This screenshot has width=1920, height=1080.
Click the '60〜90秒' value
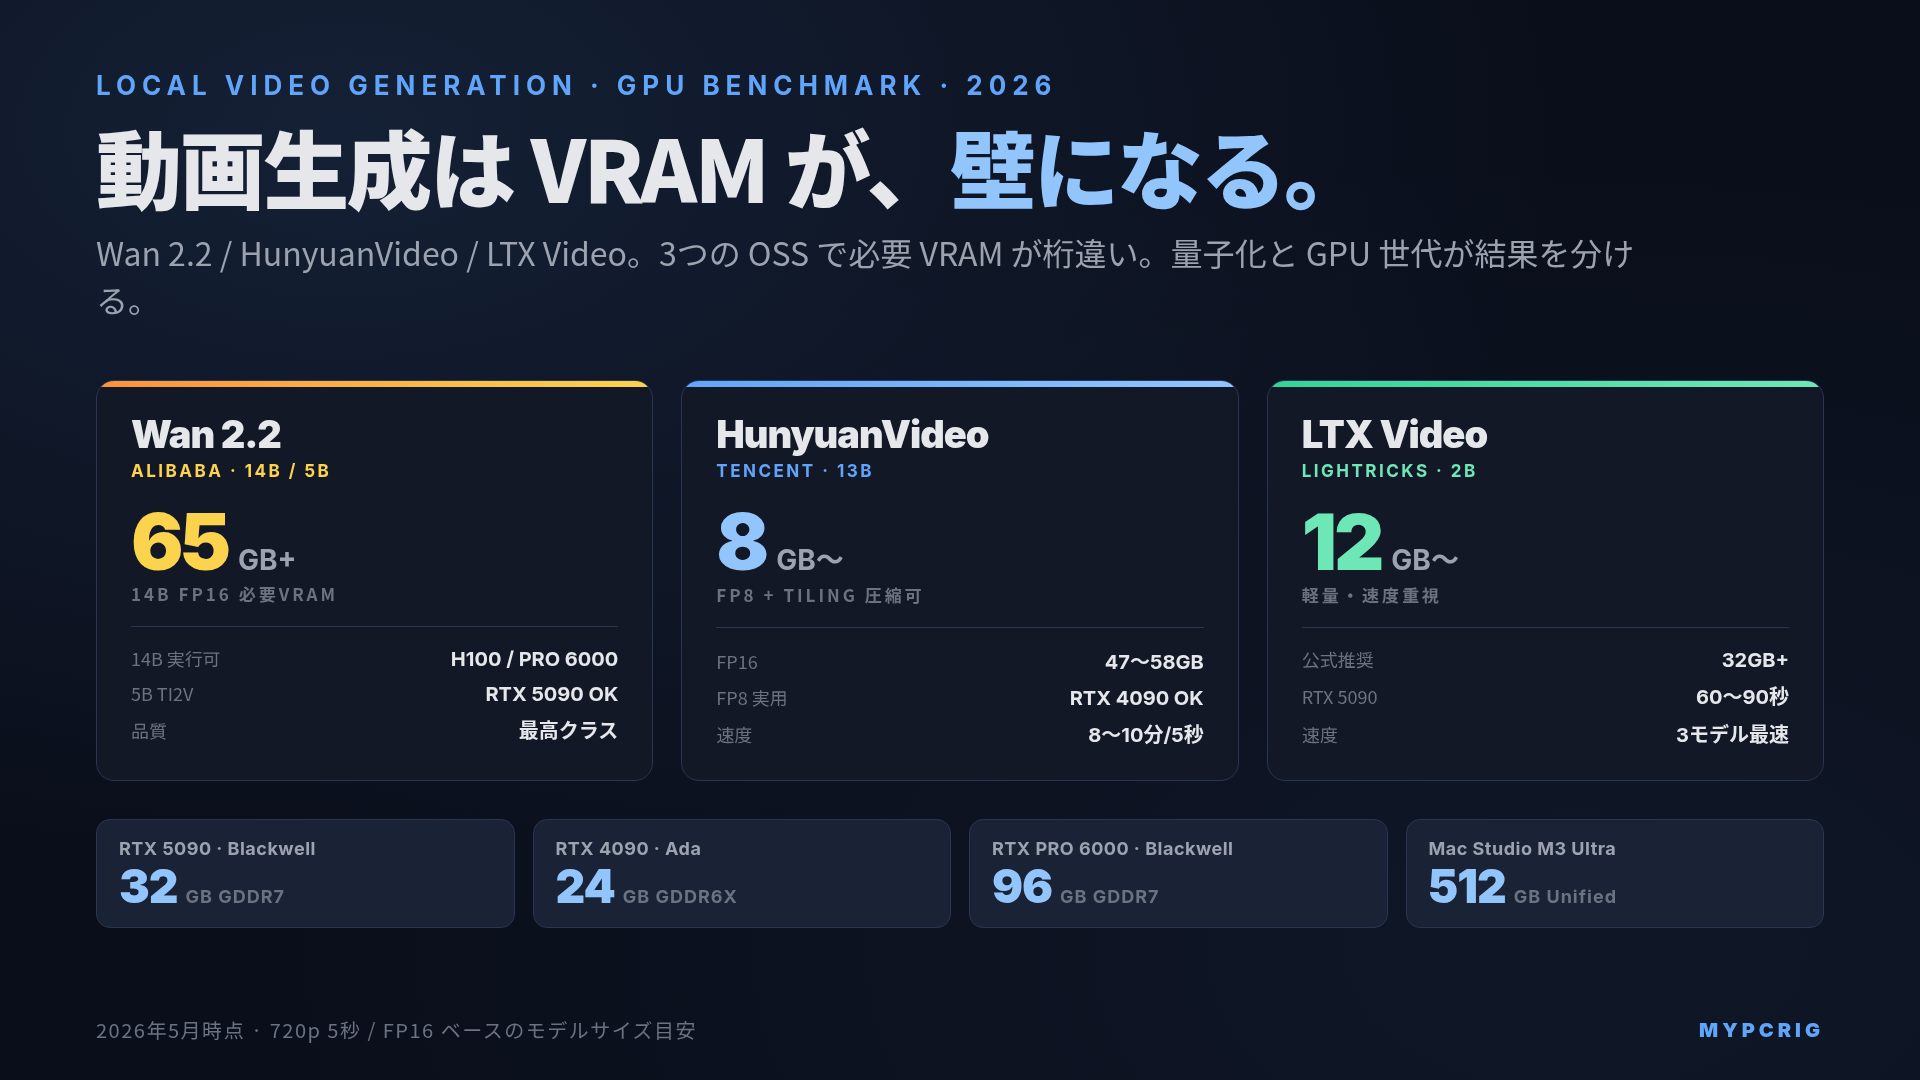(x=1742, y=697)
